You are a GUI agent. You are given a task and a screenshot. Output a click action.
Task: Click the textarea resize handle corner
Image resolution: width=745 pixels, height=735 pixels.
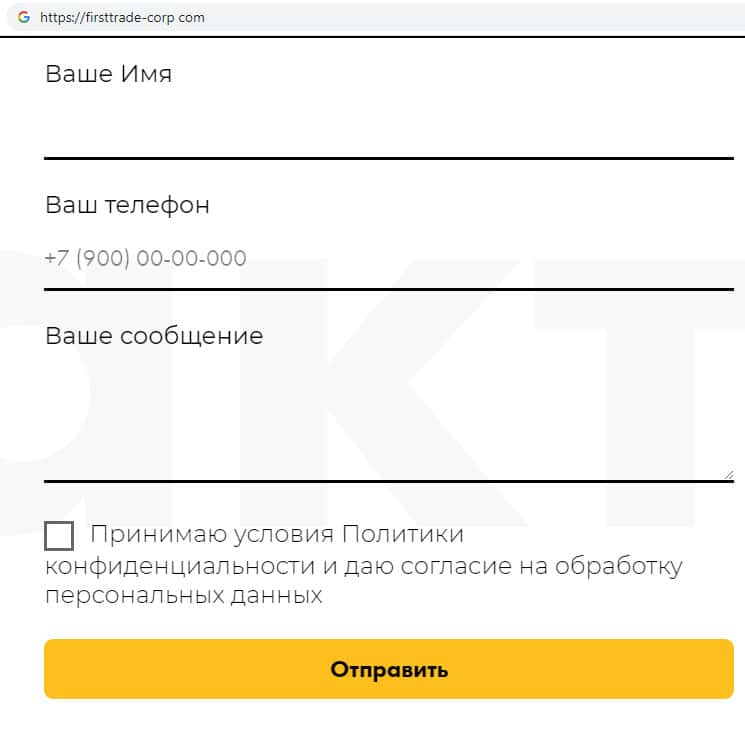[729, 475]
